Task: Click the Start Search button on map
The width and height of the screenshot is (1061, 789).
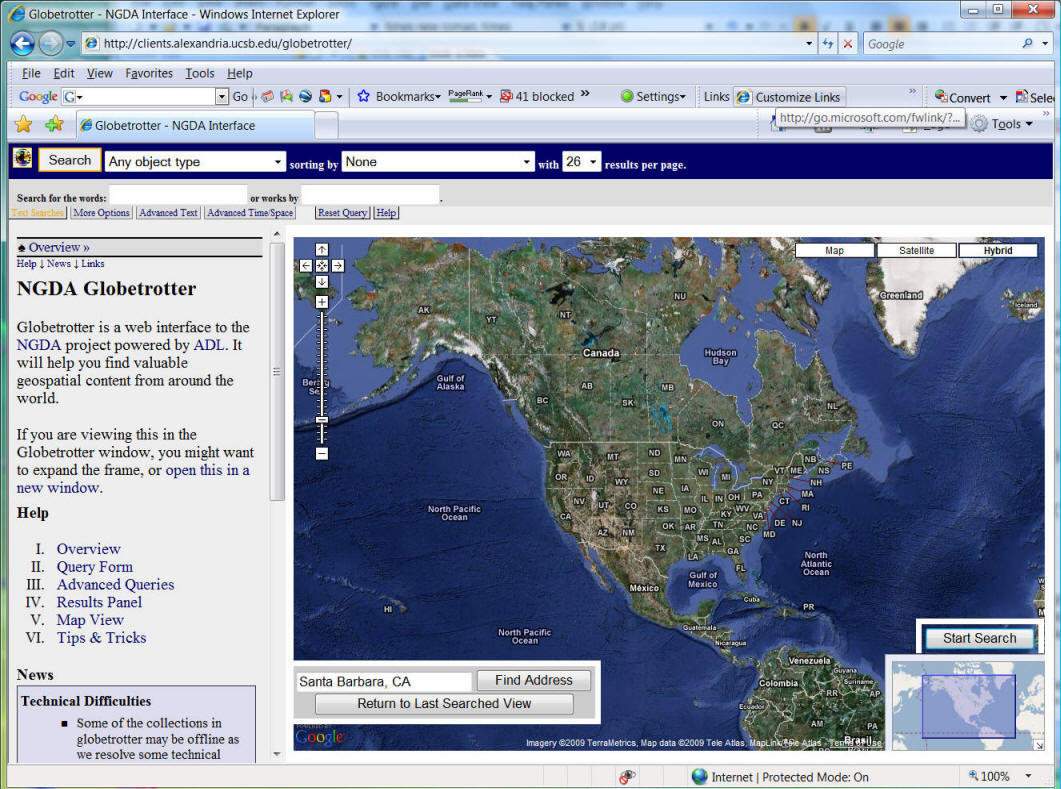Action: 979,638
